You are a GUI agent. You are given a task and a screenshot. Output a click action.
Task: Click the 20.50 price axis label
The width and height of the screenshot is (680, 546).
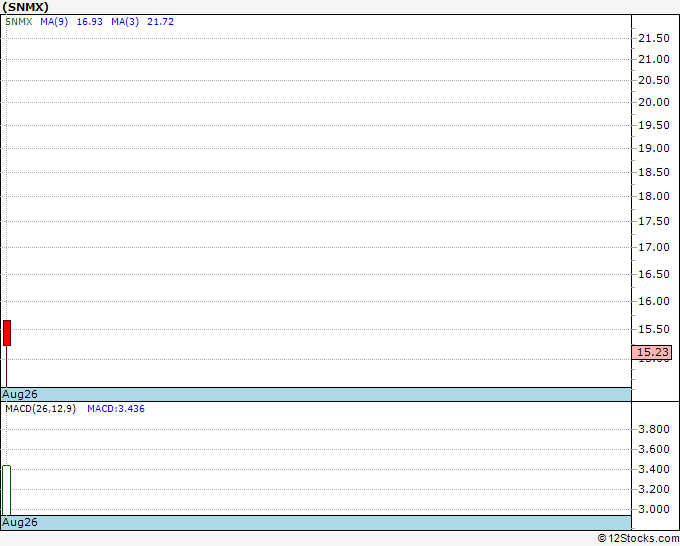(x=654, y=80)
